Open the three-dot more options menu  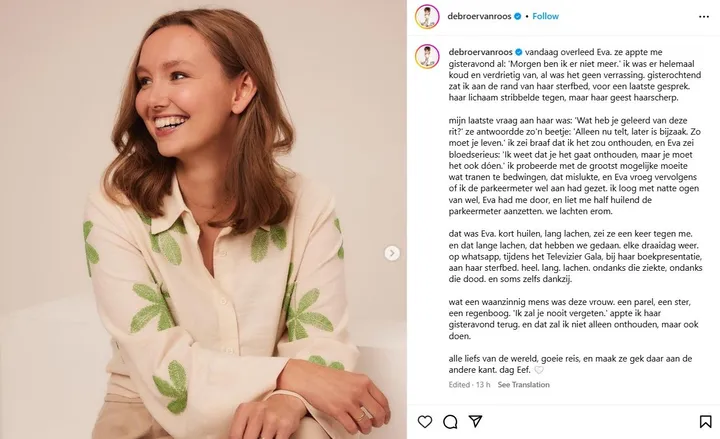click(701, 16)
